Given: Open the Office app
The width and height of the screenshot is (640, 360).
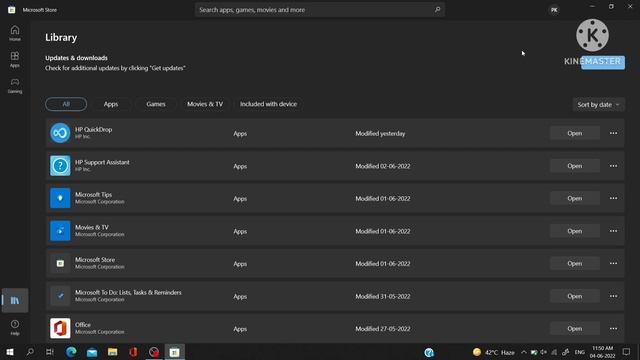Looking at the screenshot, I should point(574,328).
